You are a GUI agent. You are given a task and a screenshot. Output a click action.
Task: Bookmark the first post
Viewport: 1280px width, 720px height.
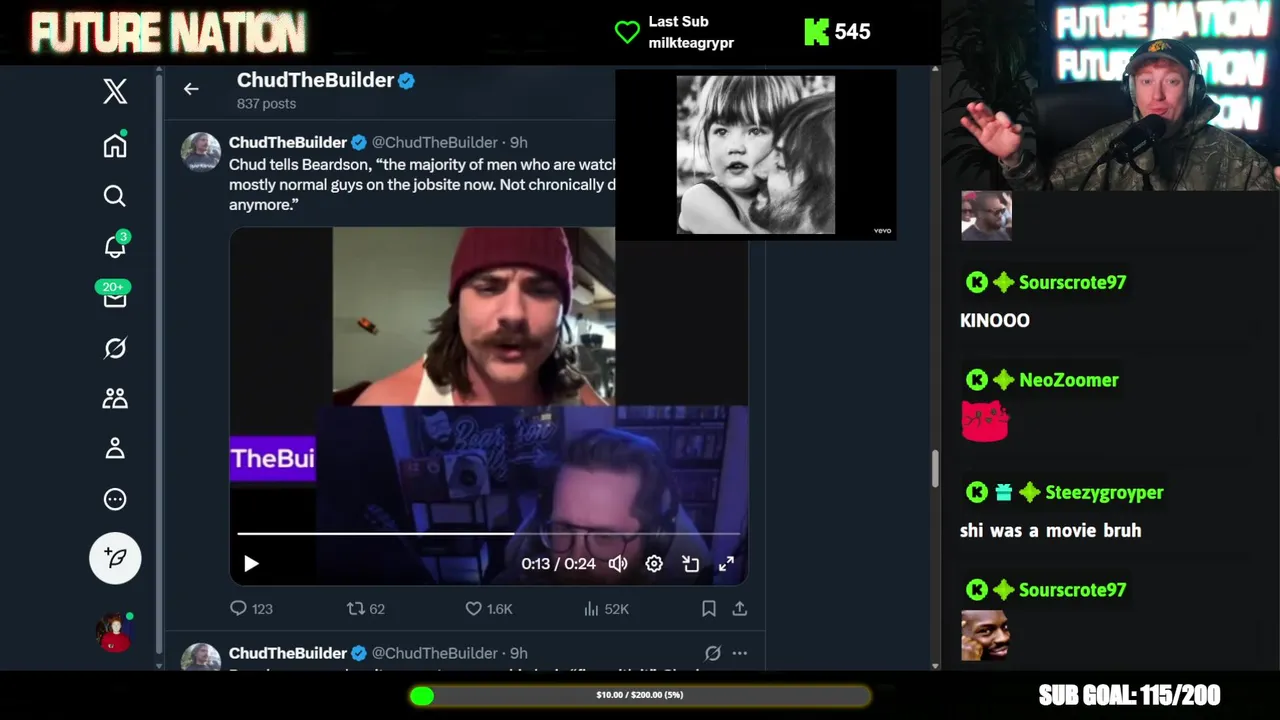click(708, 608)
